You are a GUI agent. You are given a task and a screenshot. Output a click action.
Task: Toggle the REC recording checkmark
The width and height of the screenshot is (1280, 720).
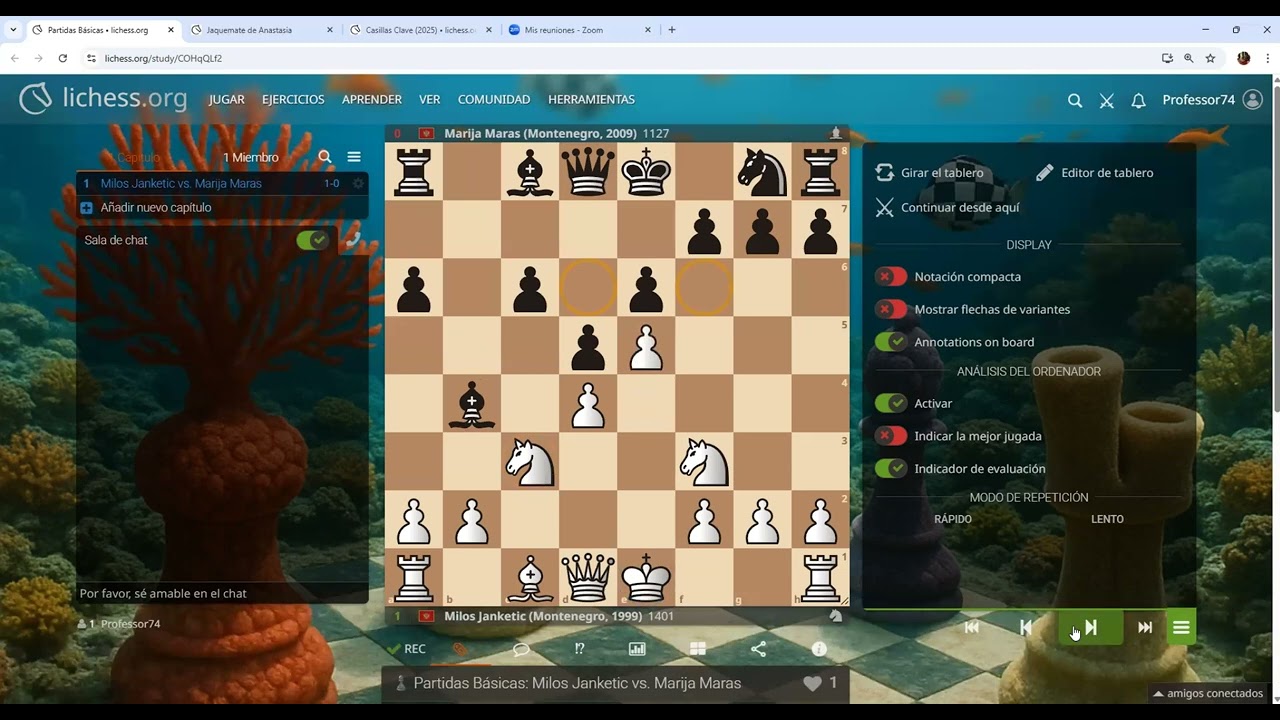394,649
